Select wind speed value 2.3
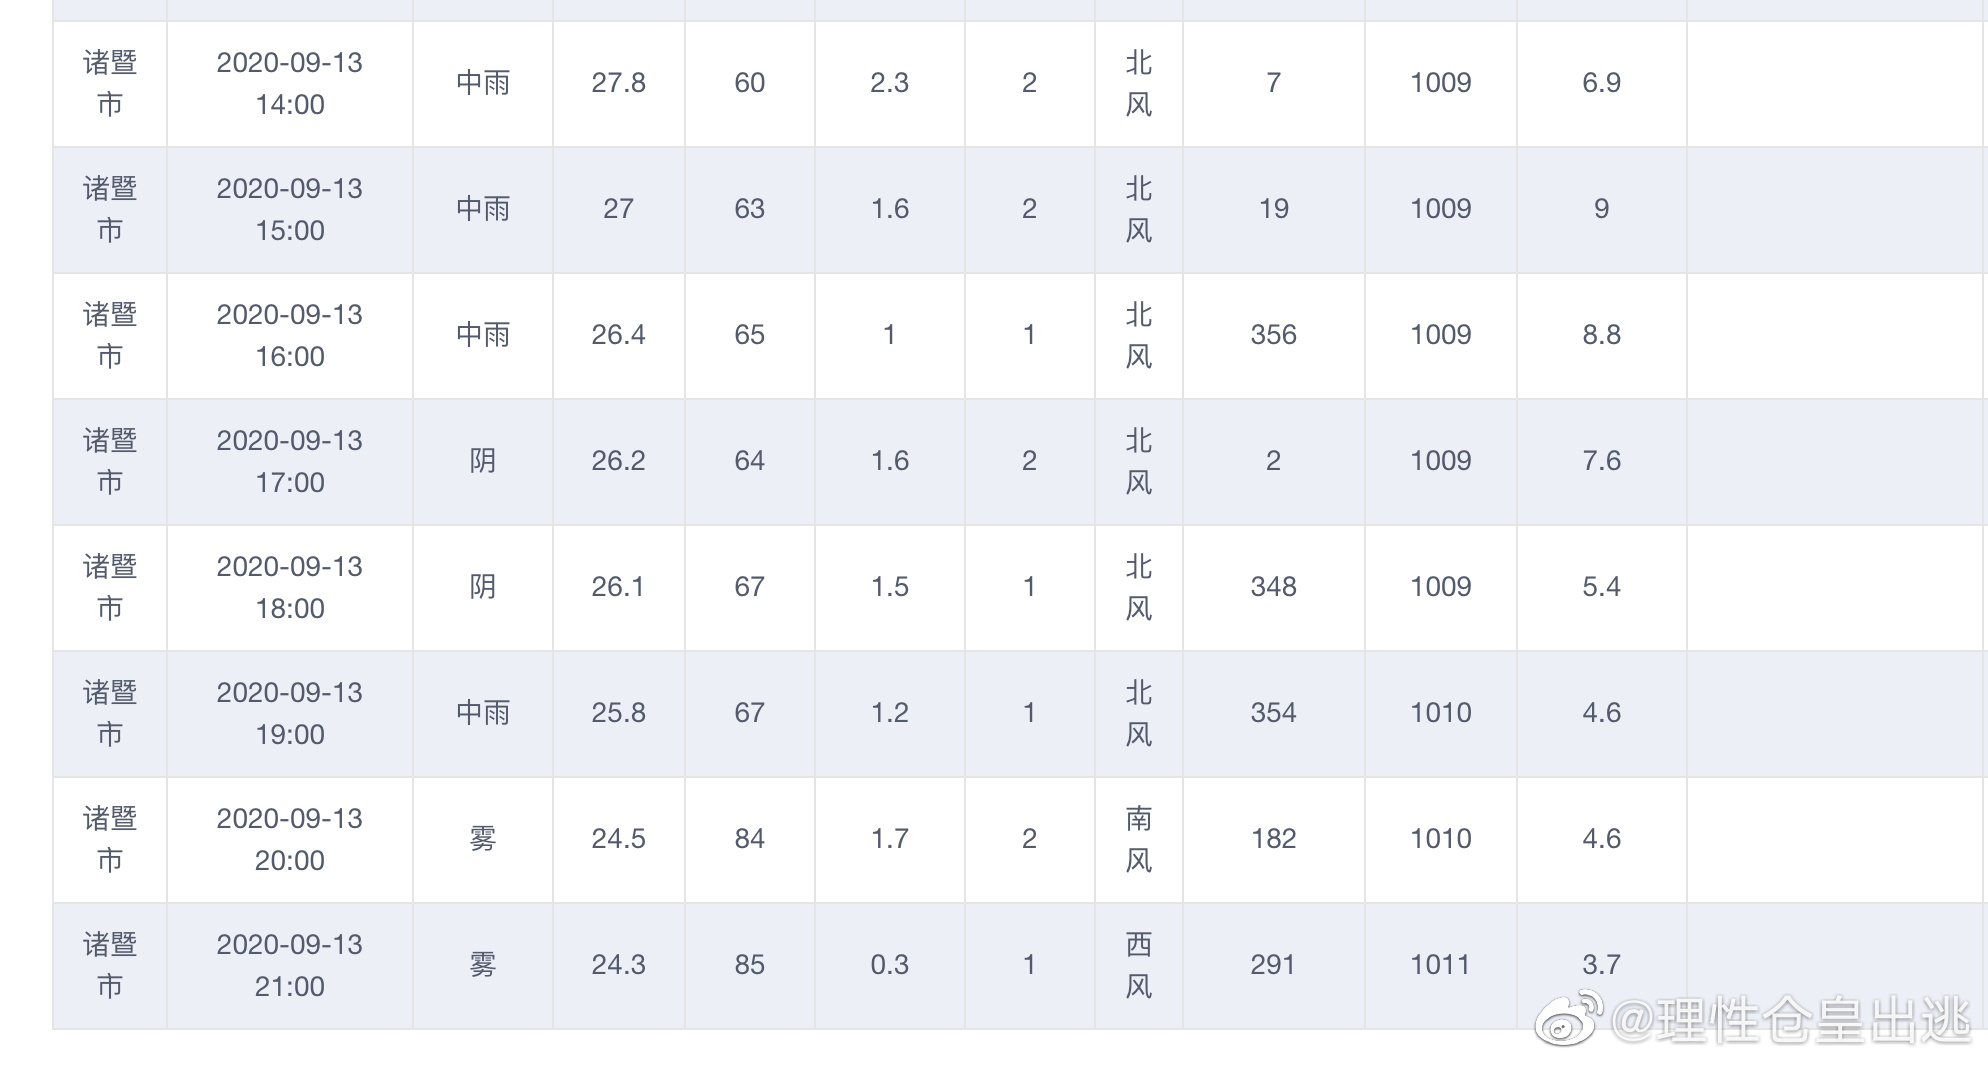This screenshot has width=1988, height=1068. point(889,83)
